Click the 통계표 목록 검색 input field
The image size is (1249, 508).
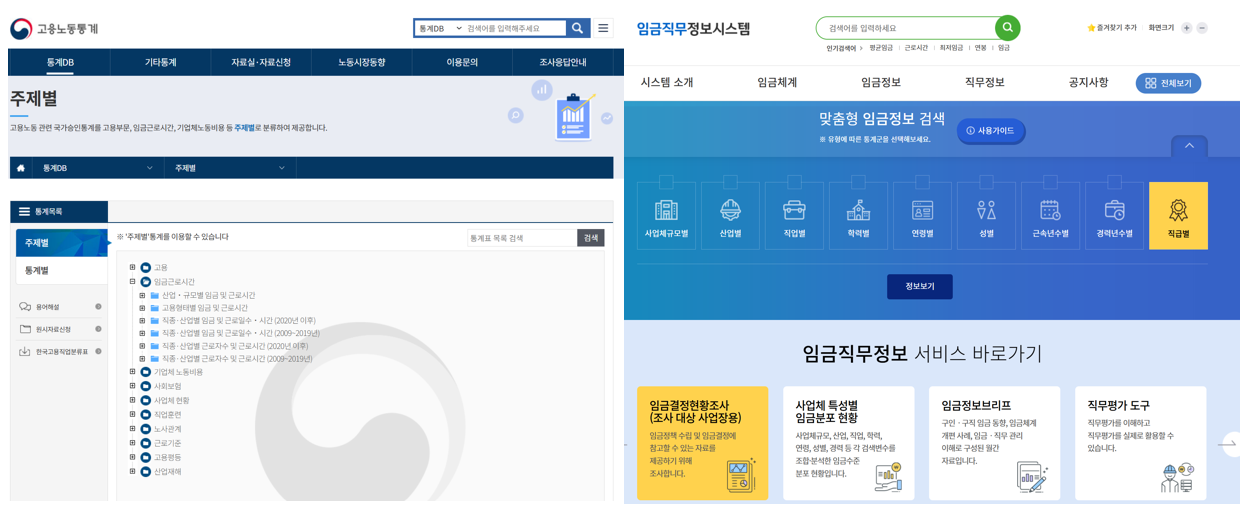click(522, 238)
